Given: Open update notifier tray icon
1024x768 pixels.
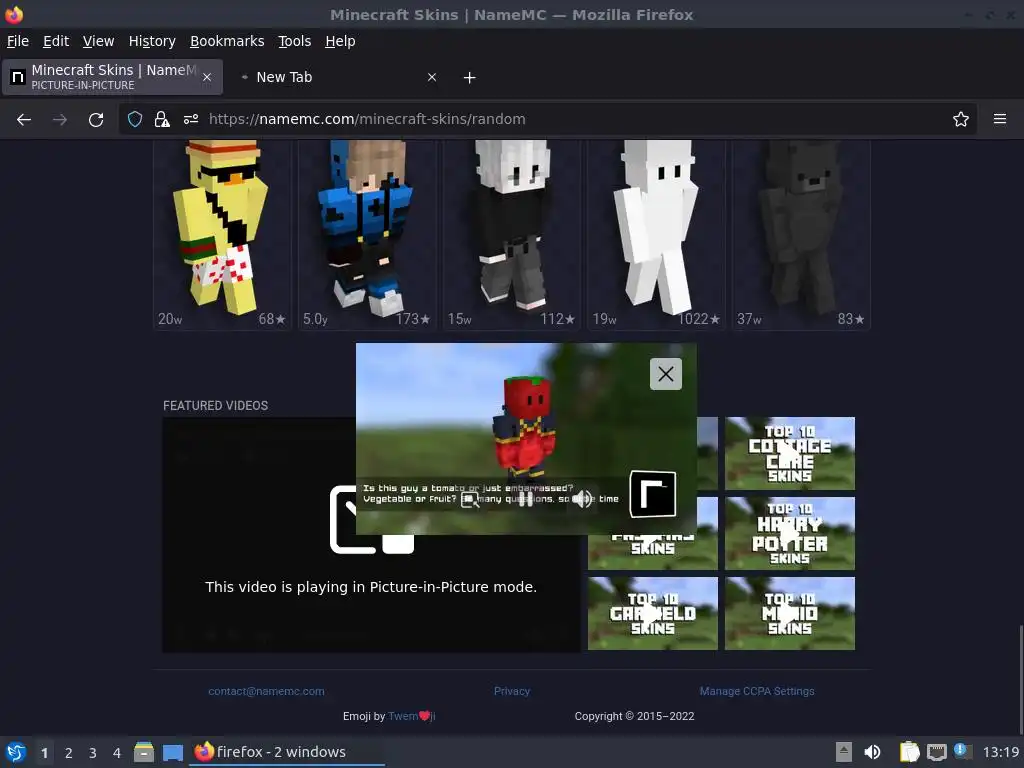Looking at the screenshot, I should pyautogui.click(x=963, y=751).
